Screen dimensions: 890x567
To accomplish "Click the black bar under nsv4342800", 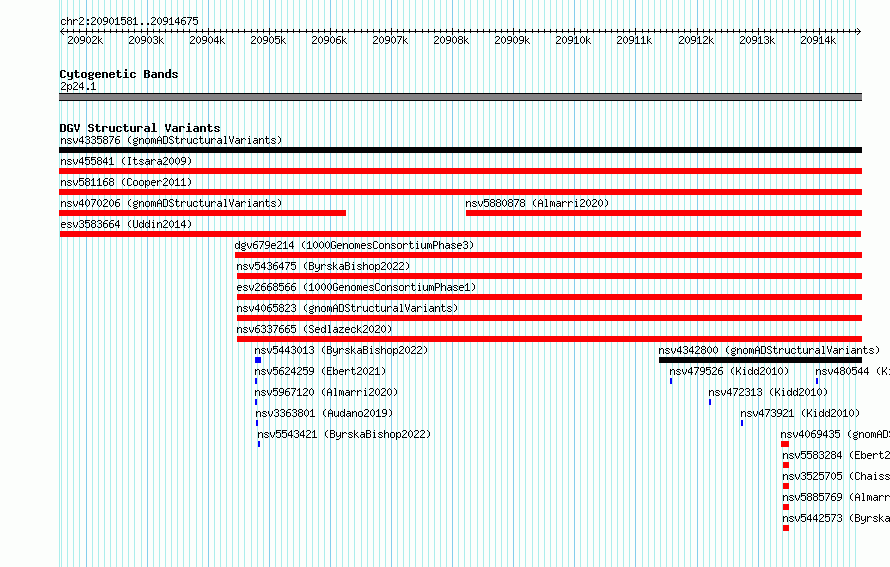I will click(761, 360).
